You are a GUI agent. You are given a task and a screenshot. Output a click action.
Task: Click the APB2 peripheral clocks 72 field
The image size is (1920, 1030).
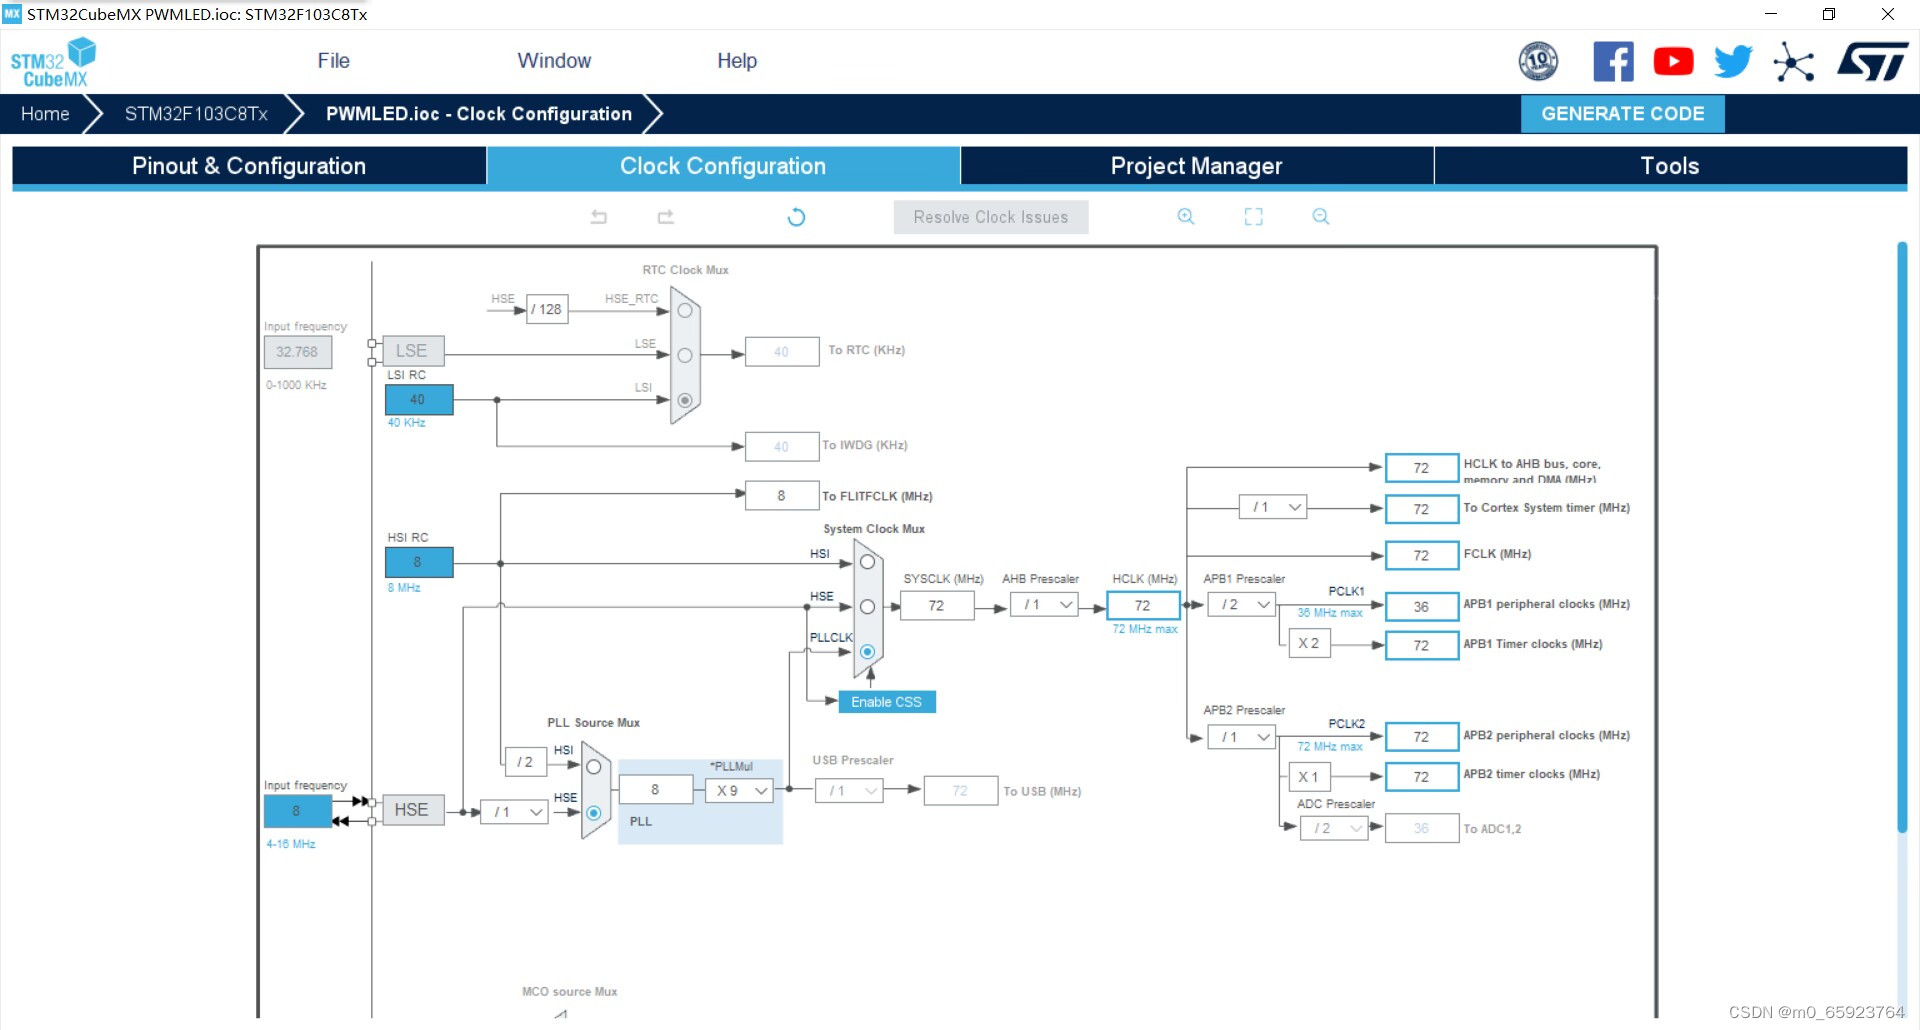[1422, 736]
